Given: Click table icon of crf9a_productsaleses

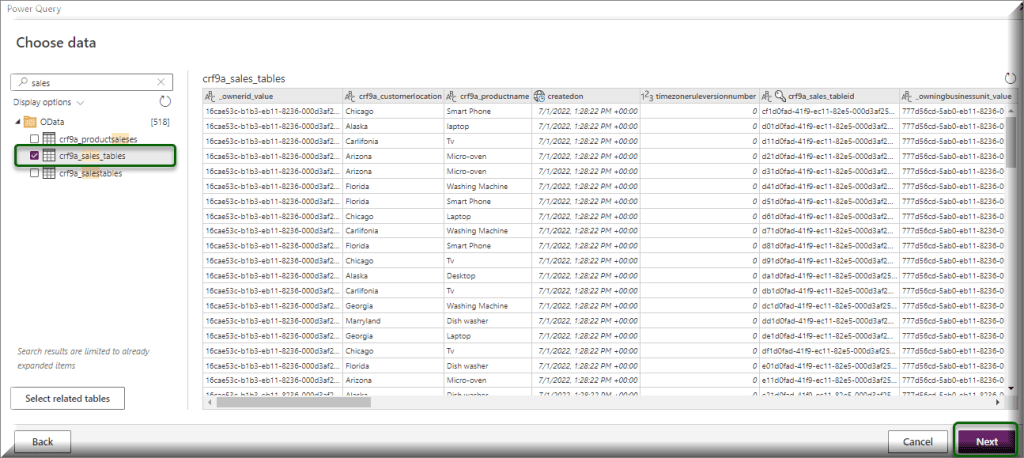Looking at the screenshot, I should [49, 139].
